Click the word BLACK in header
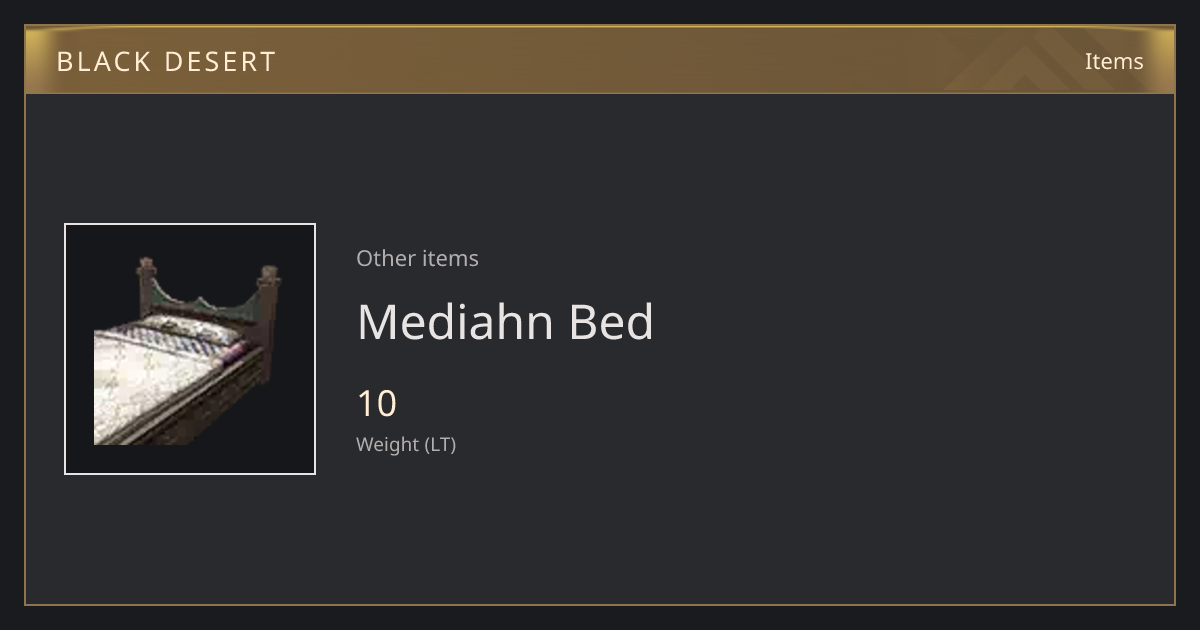This screenshot has width=1200, height=630. [103, 61]
